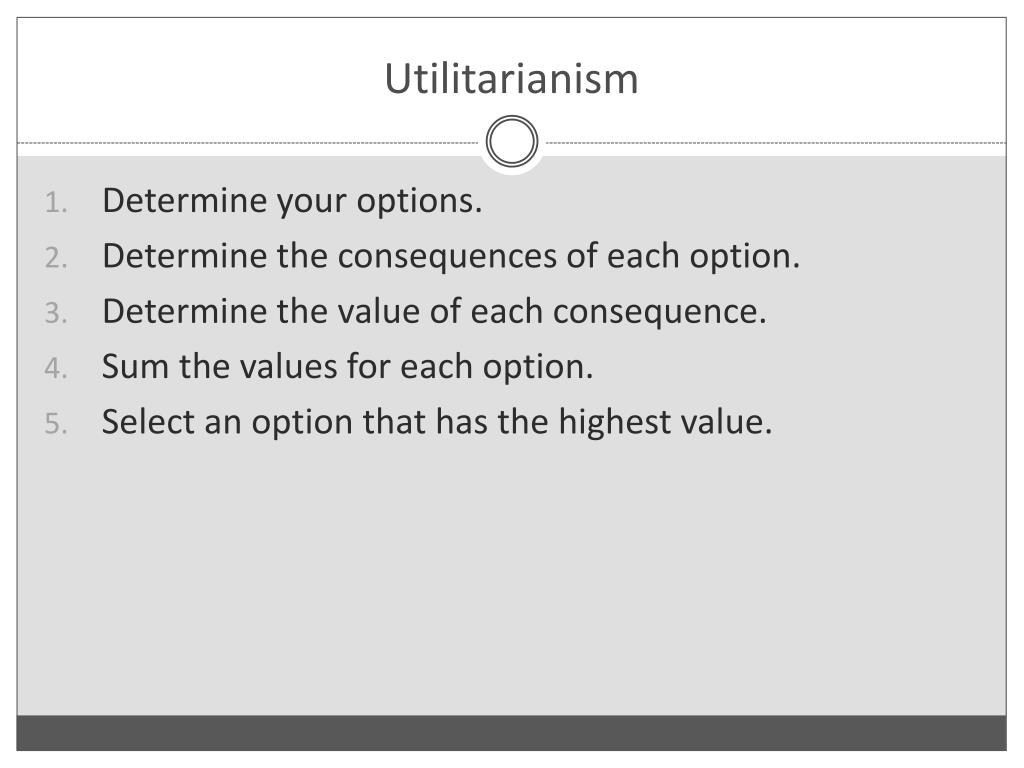The image size is (1024, 768).
Task: Click the Utilitarianism slide title
Action: [x=511, y=79]
